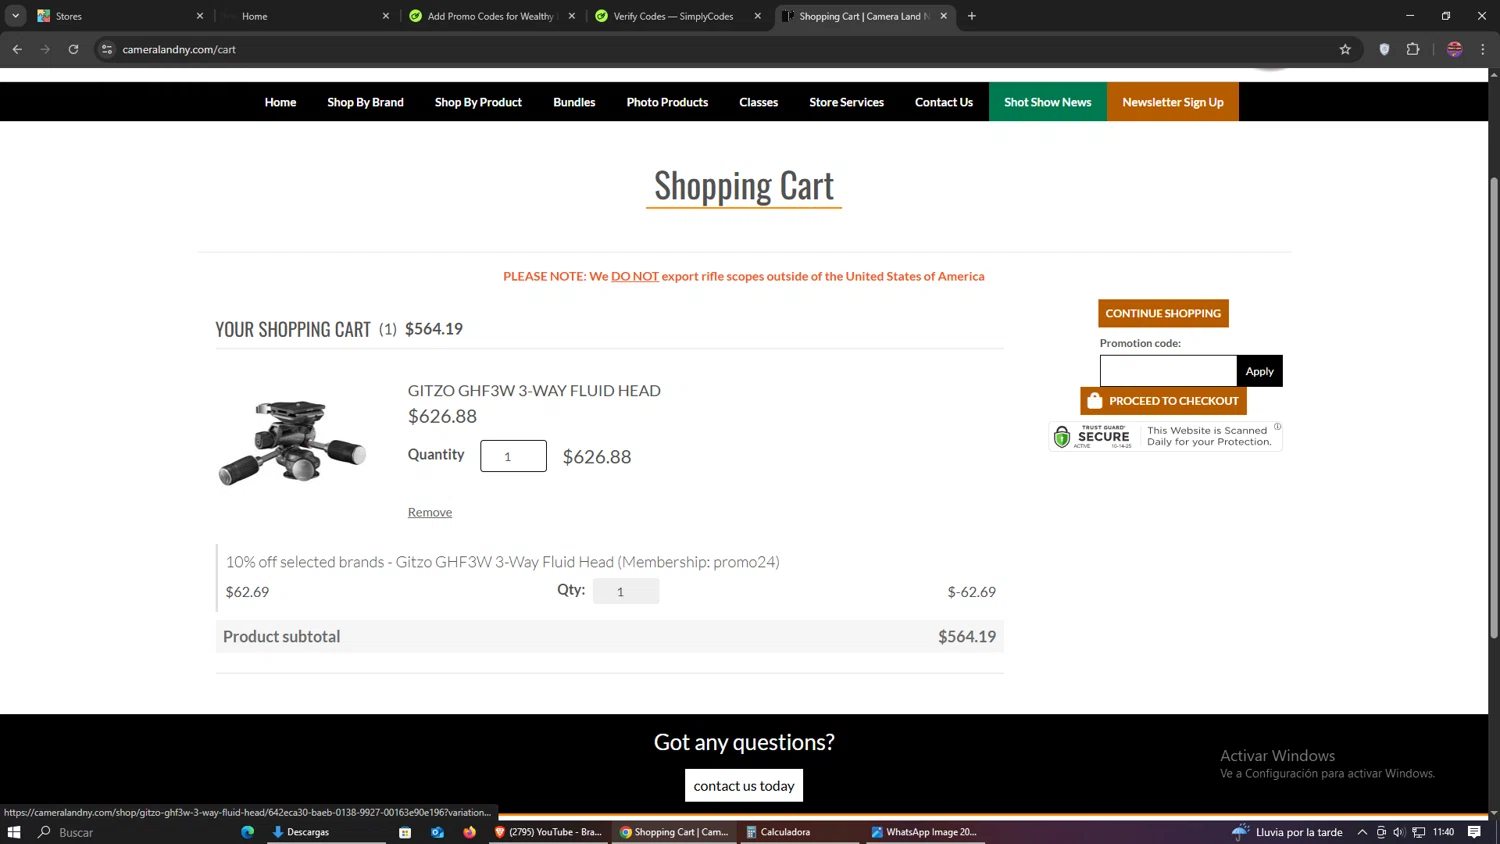Open Shop By Product menu

click(x=478, y=102)
